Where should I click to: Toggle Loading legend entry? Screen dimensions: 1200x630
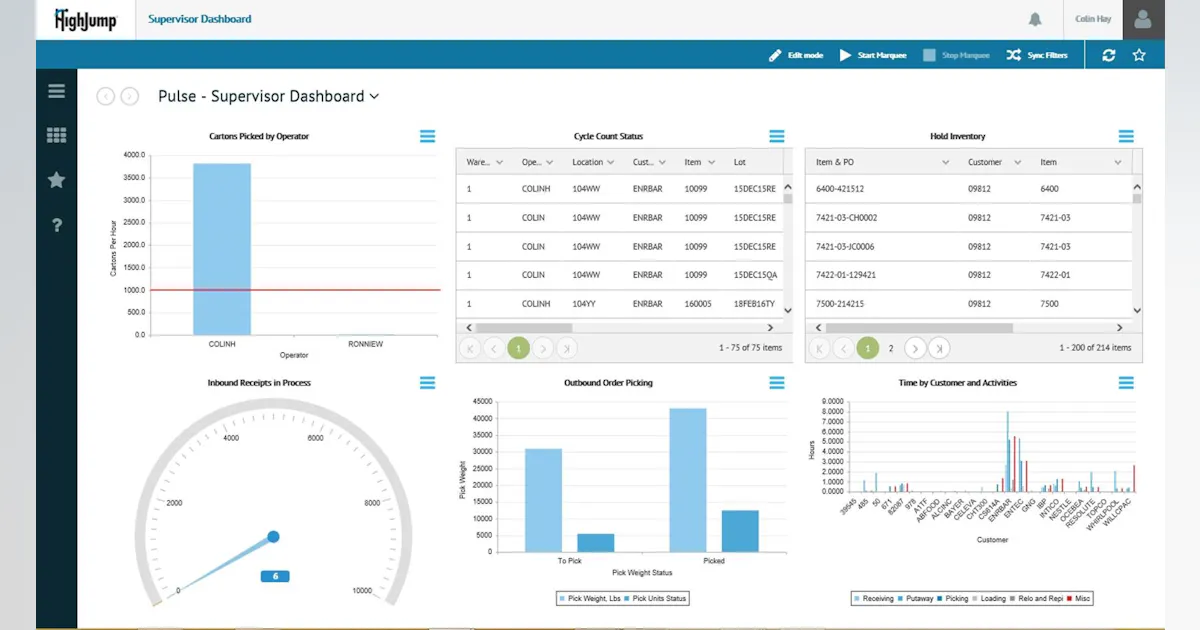coord(989,598)
